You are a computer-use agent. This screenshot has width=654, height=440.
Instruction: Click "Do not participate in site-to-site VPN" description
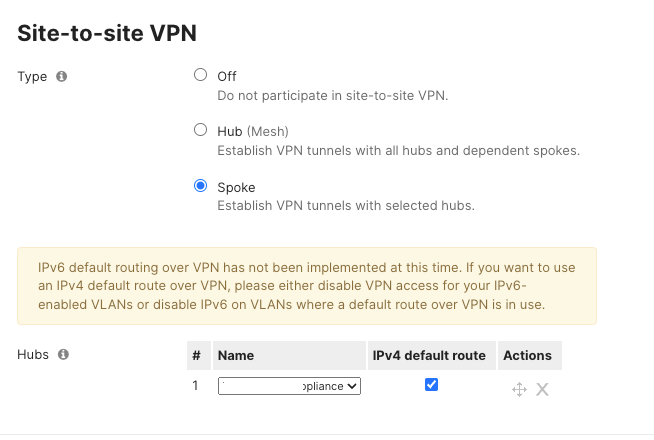coord(332,96)
